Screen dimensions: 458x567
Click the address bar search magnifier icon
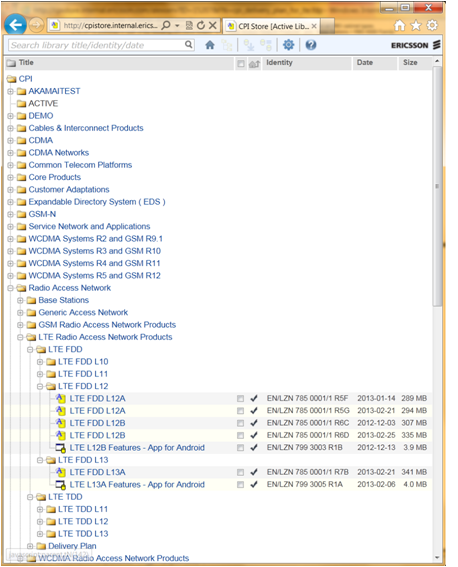[166, 25]
